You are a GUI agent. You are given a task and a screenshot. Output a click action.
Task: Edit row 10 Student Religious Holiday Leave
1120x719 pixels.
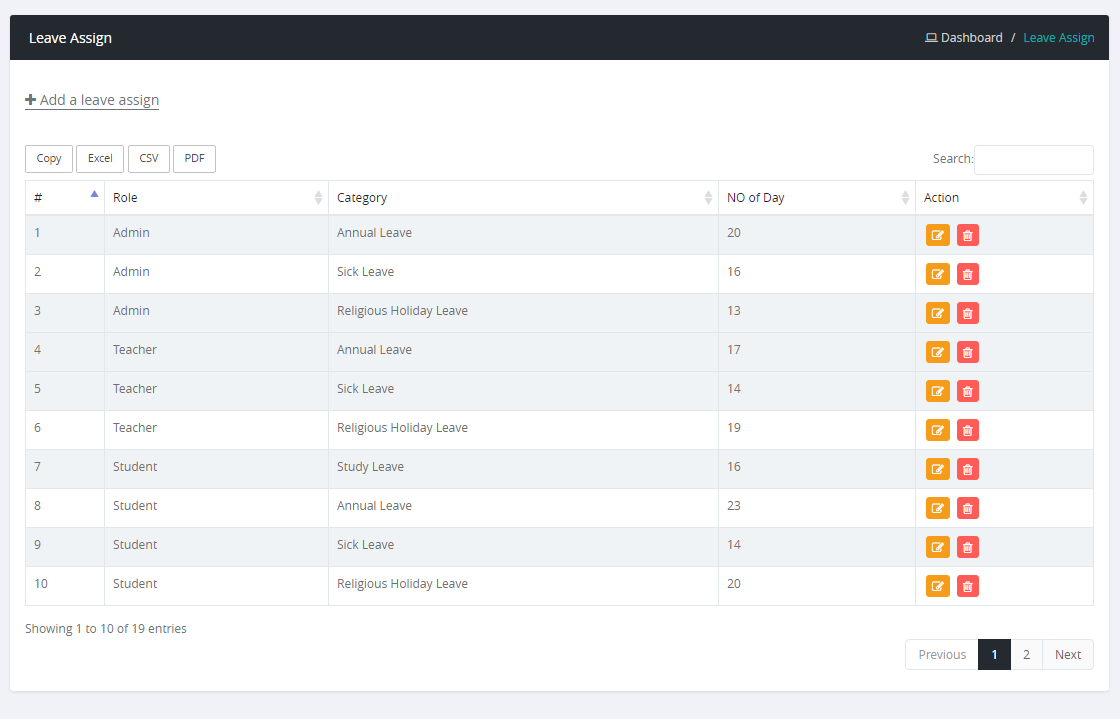tap(937, 586)
